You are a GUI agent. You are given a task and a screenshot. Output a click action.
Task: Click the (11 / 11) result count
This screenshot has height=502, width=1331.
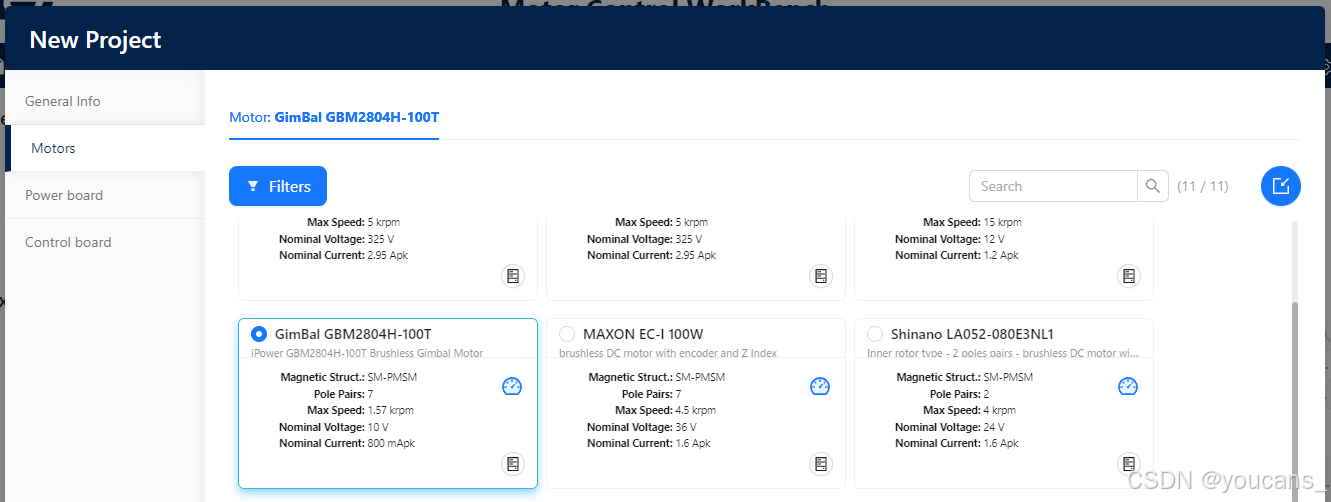[1203, 186]
